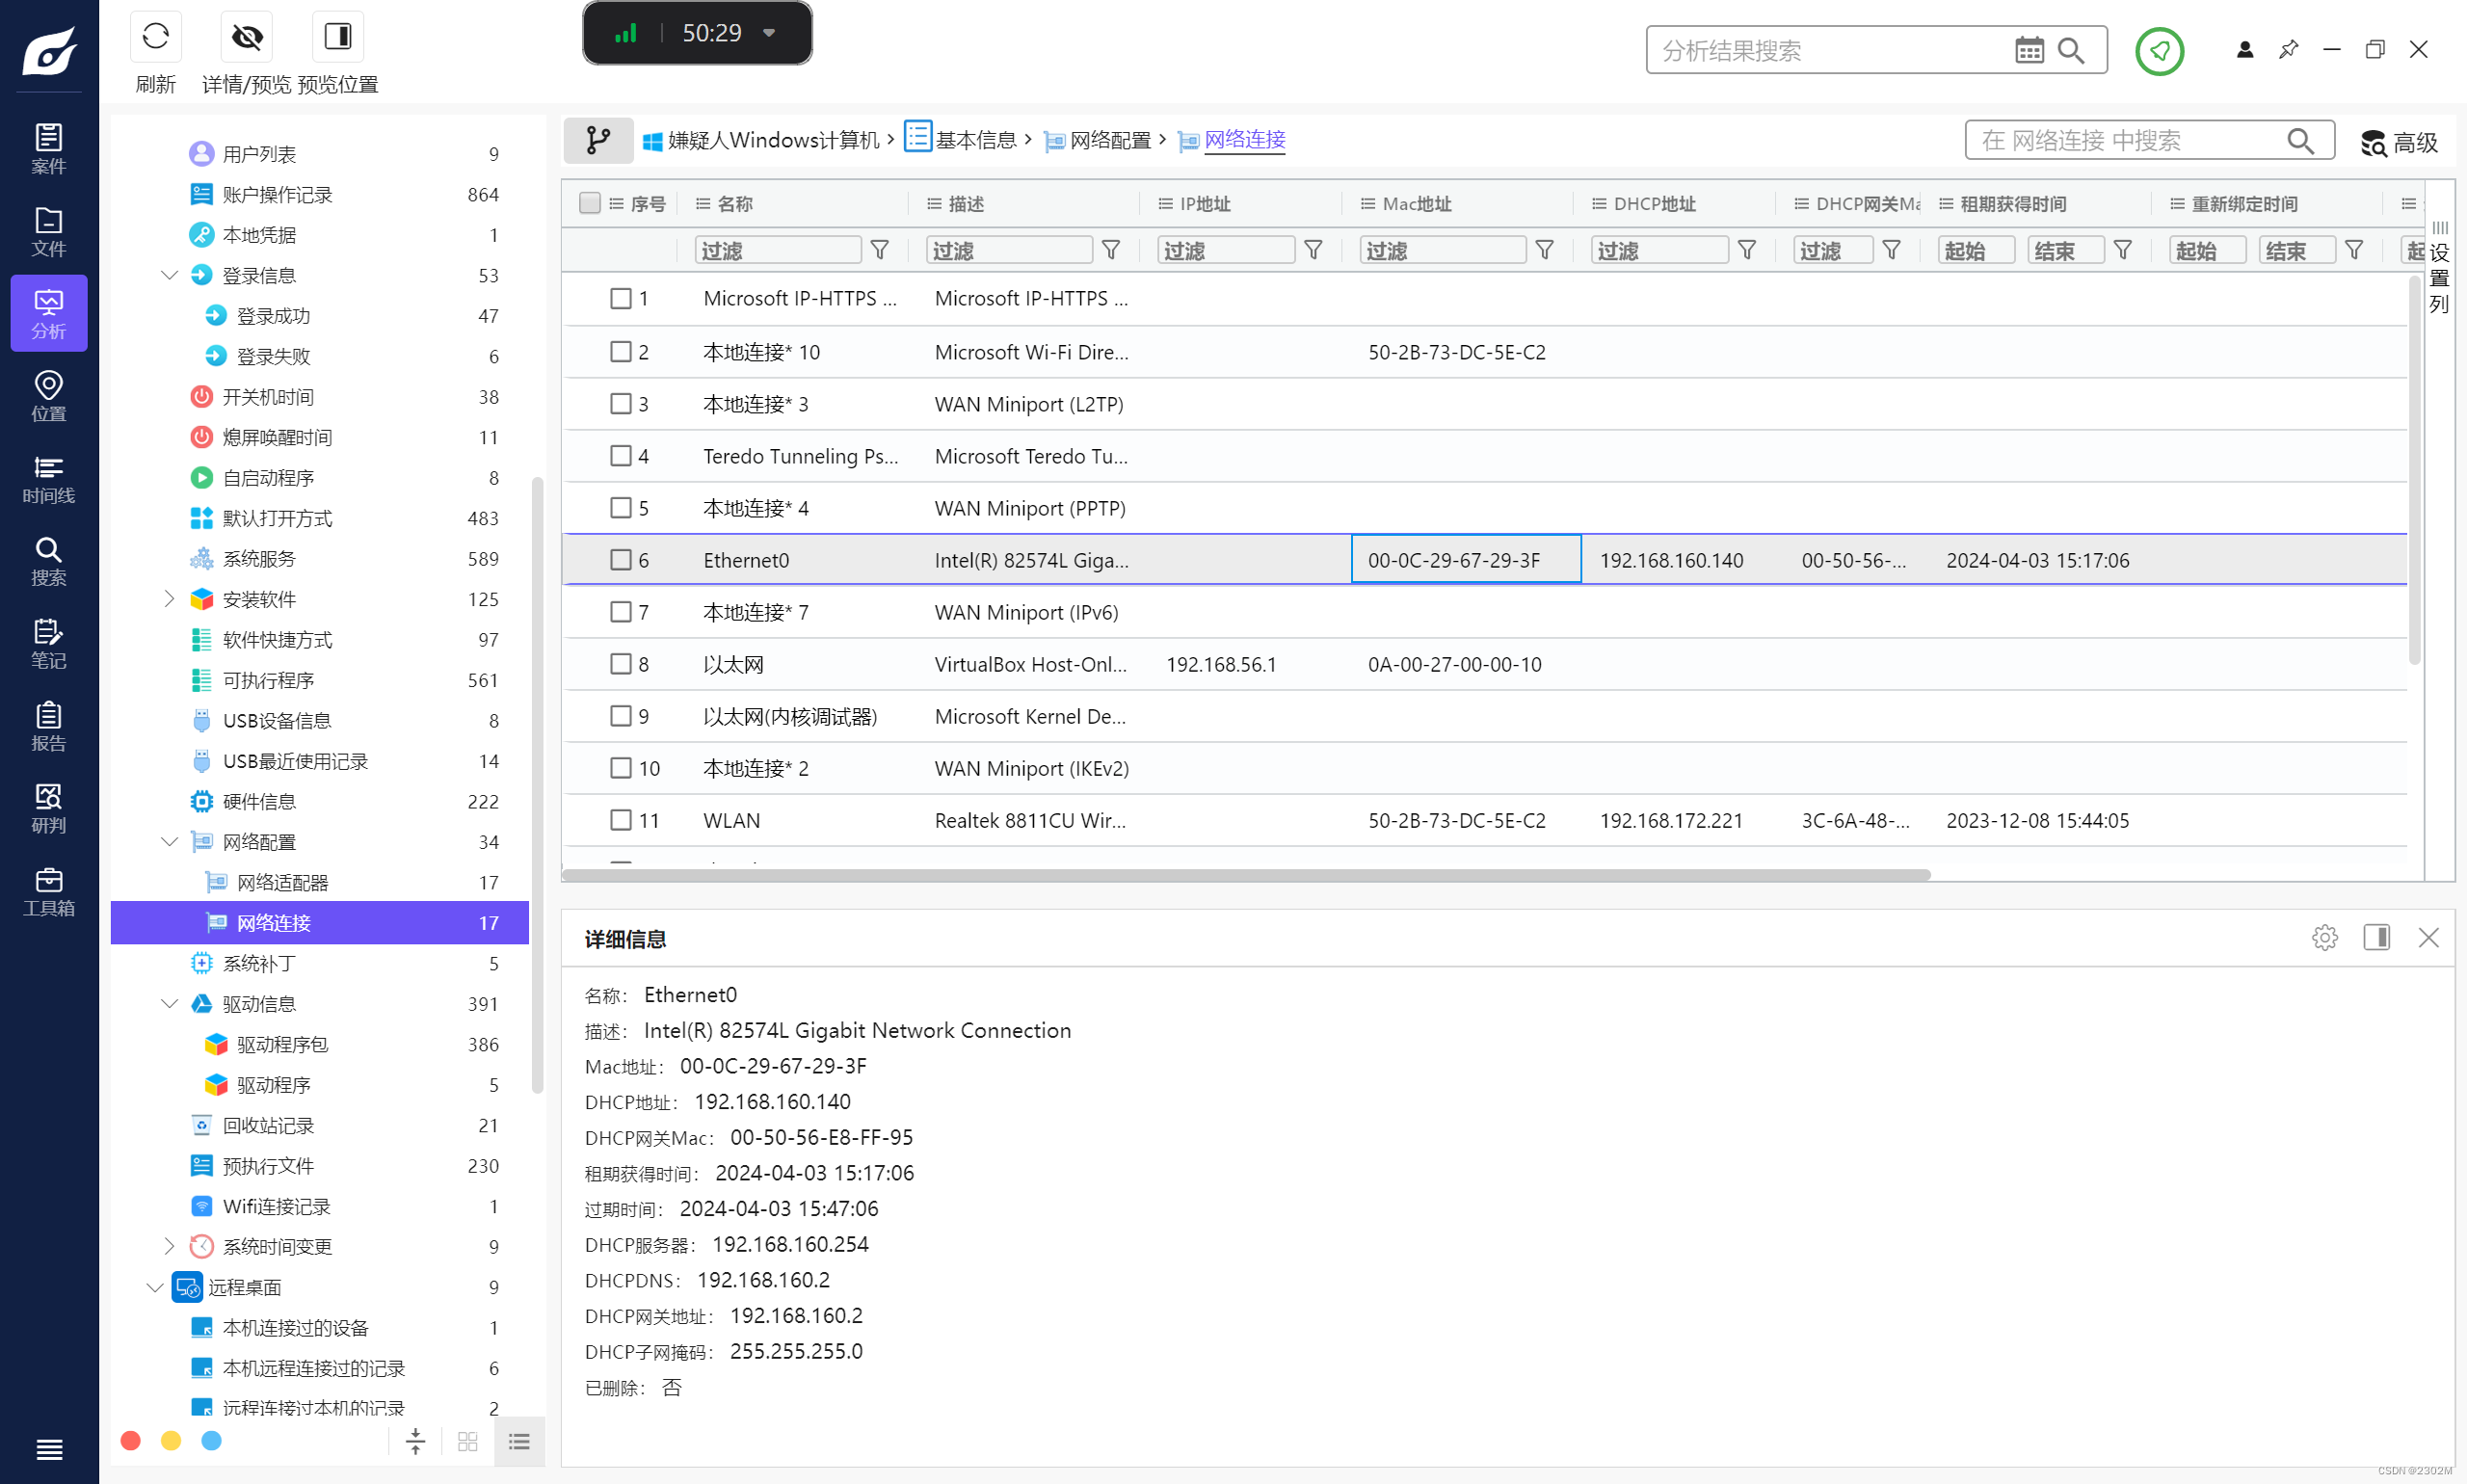Toggle the details/preview eye icon
This screenshot has height=1484, width=2467.
(x=247, y=37)
